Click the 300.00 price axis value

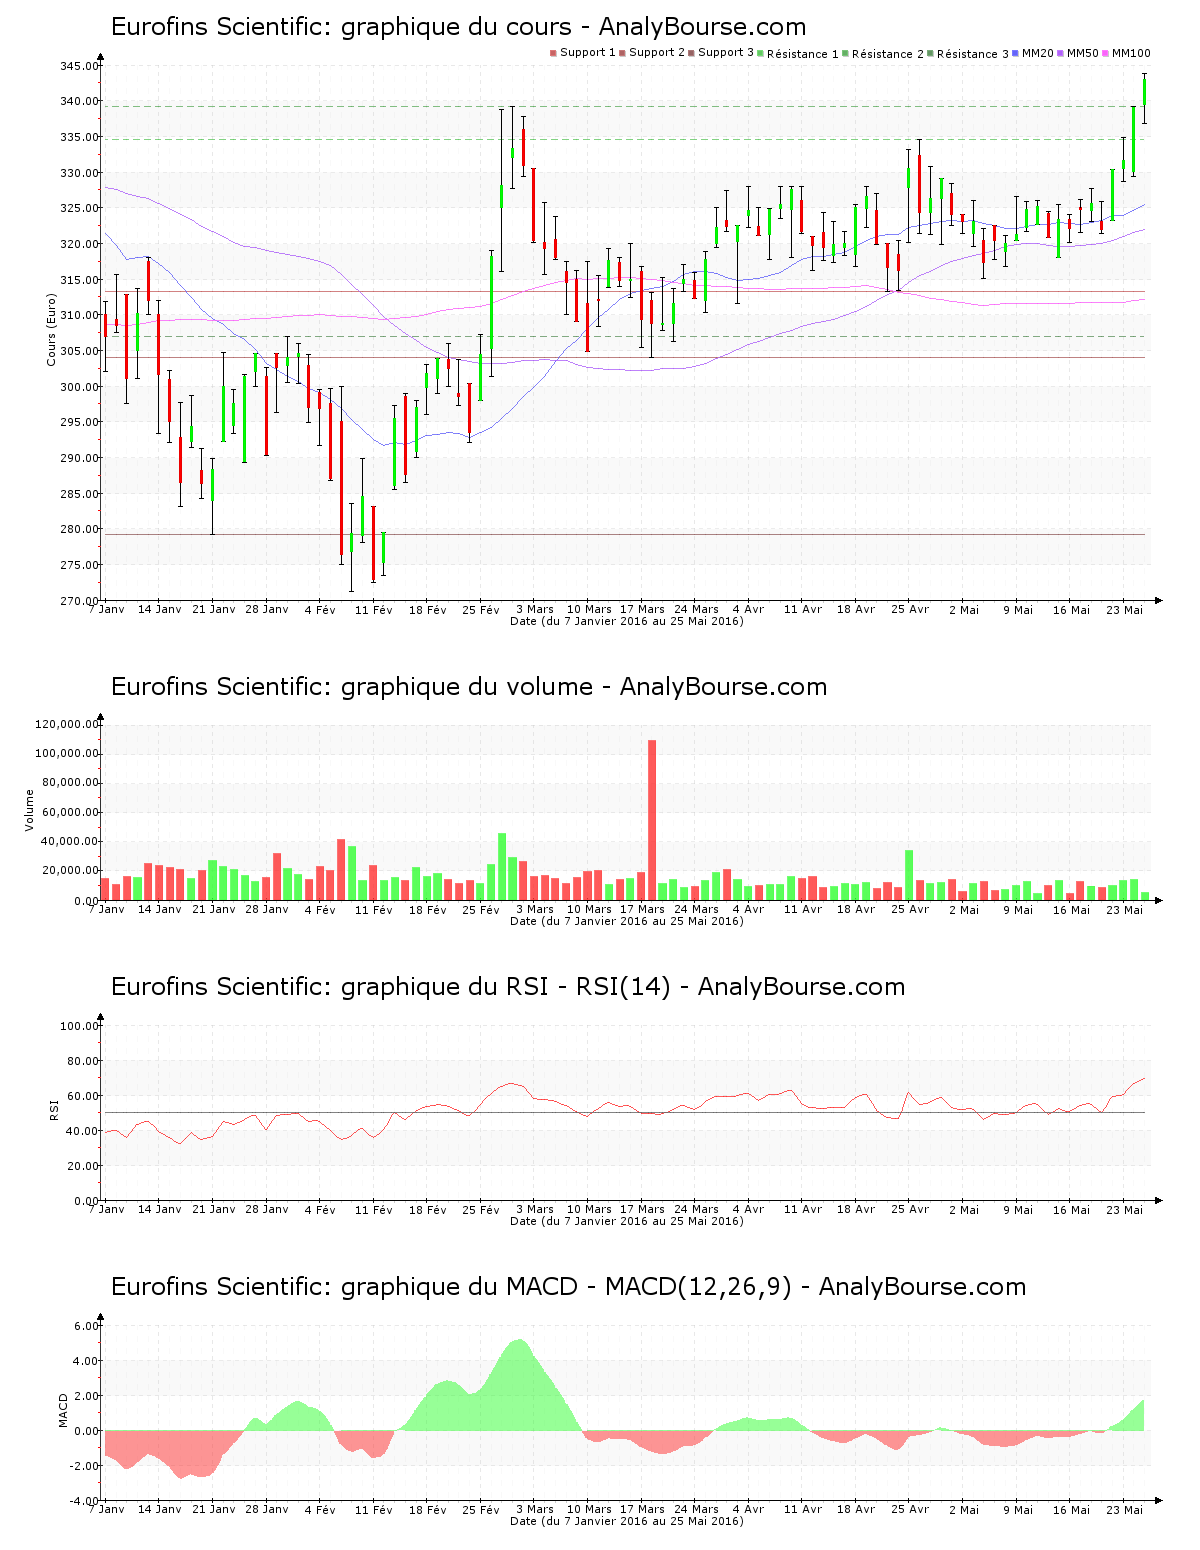click(79, 387)
